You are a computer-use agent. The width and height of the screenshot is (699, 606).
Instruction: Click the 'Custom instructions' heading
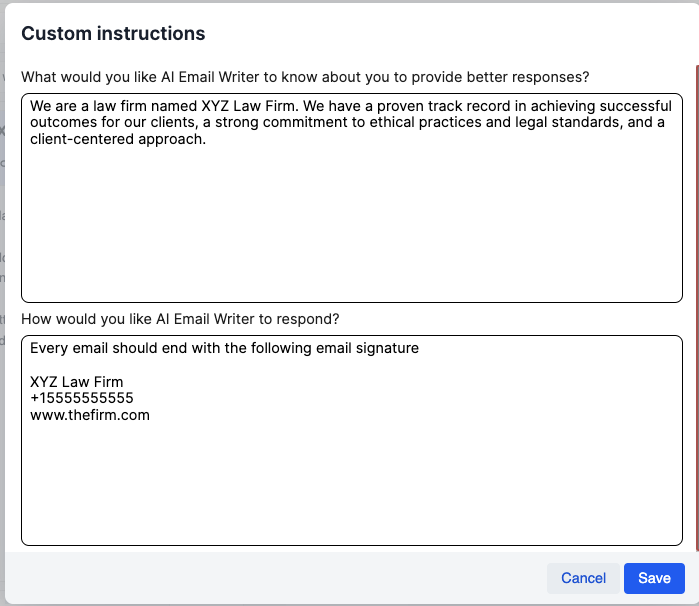point(113,34)
